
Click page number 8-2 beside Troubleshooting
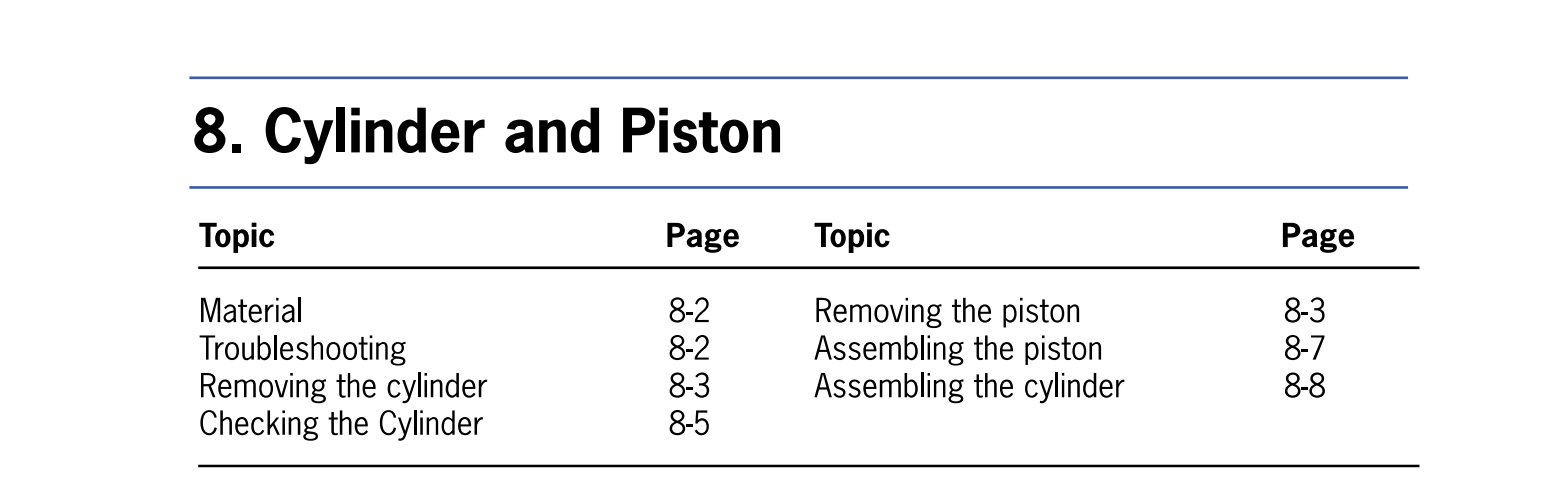pos(688,349)
